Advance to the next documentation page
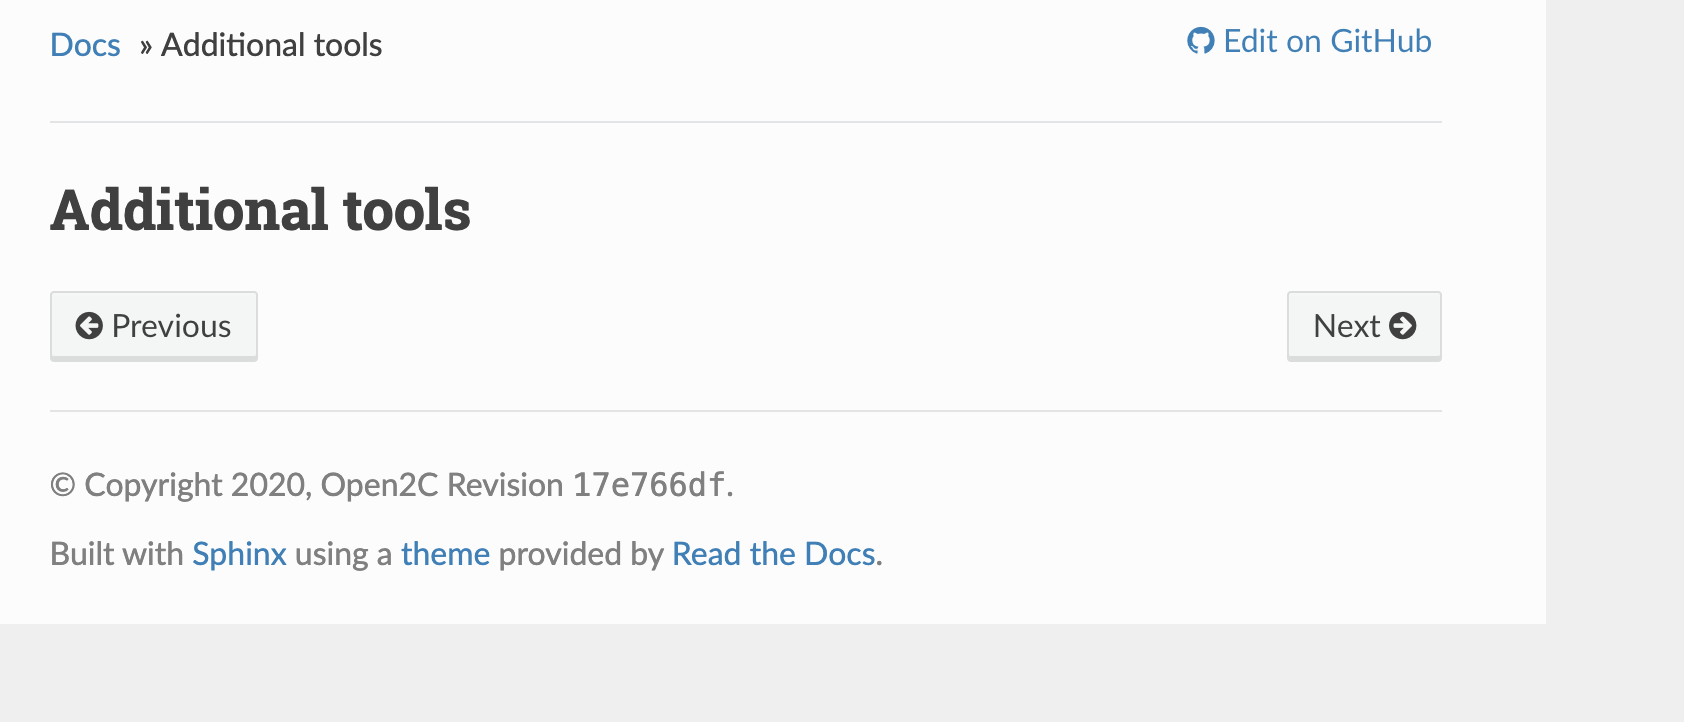 tap(1364, 325)
